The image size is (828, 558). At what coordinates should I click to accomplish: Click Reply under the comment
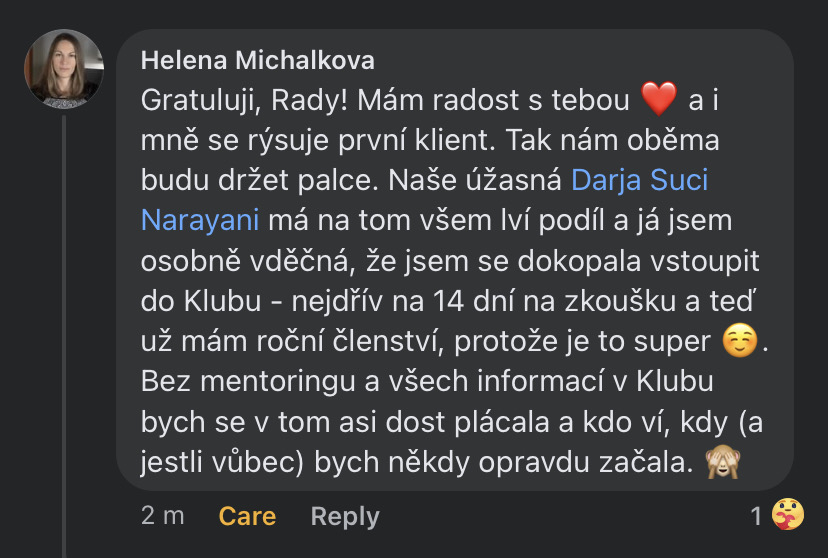(x=345, y=516)
